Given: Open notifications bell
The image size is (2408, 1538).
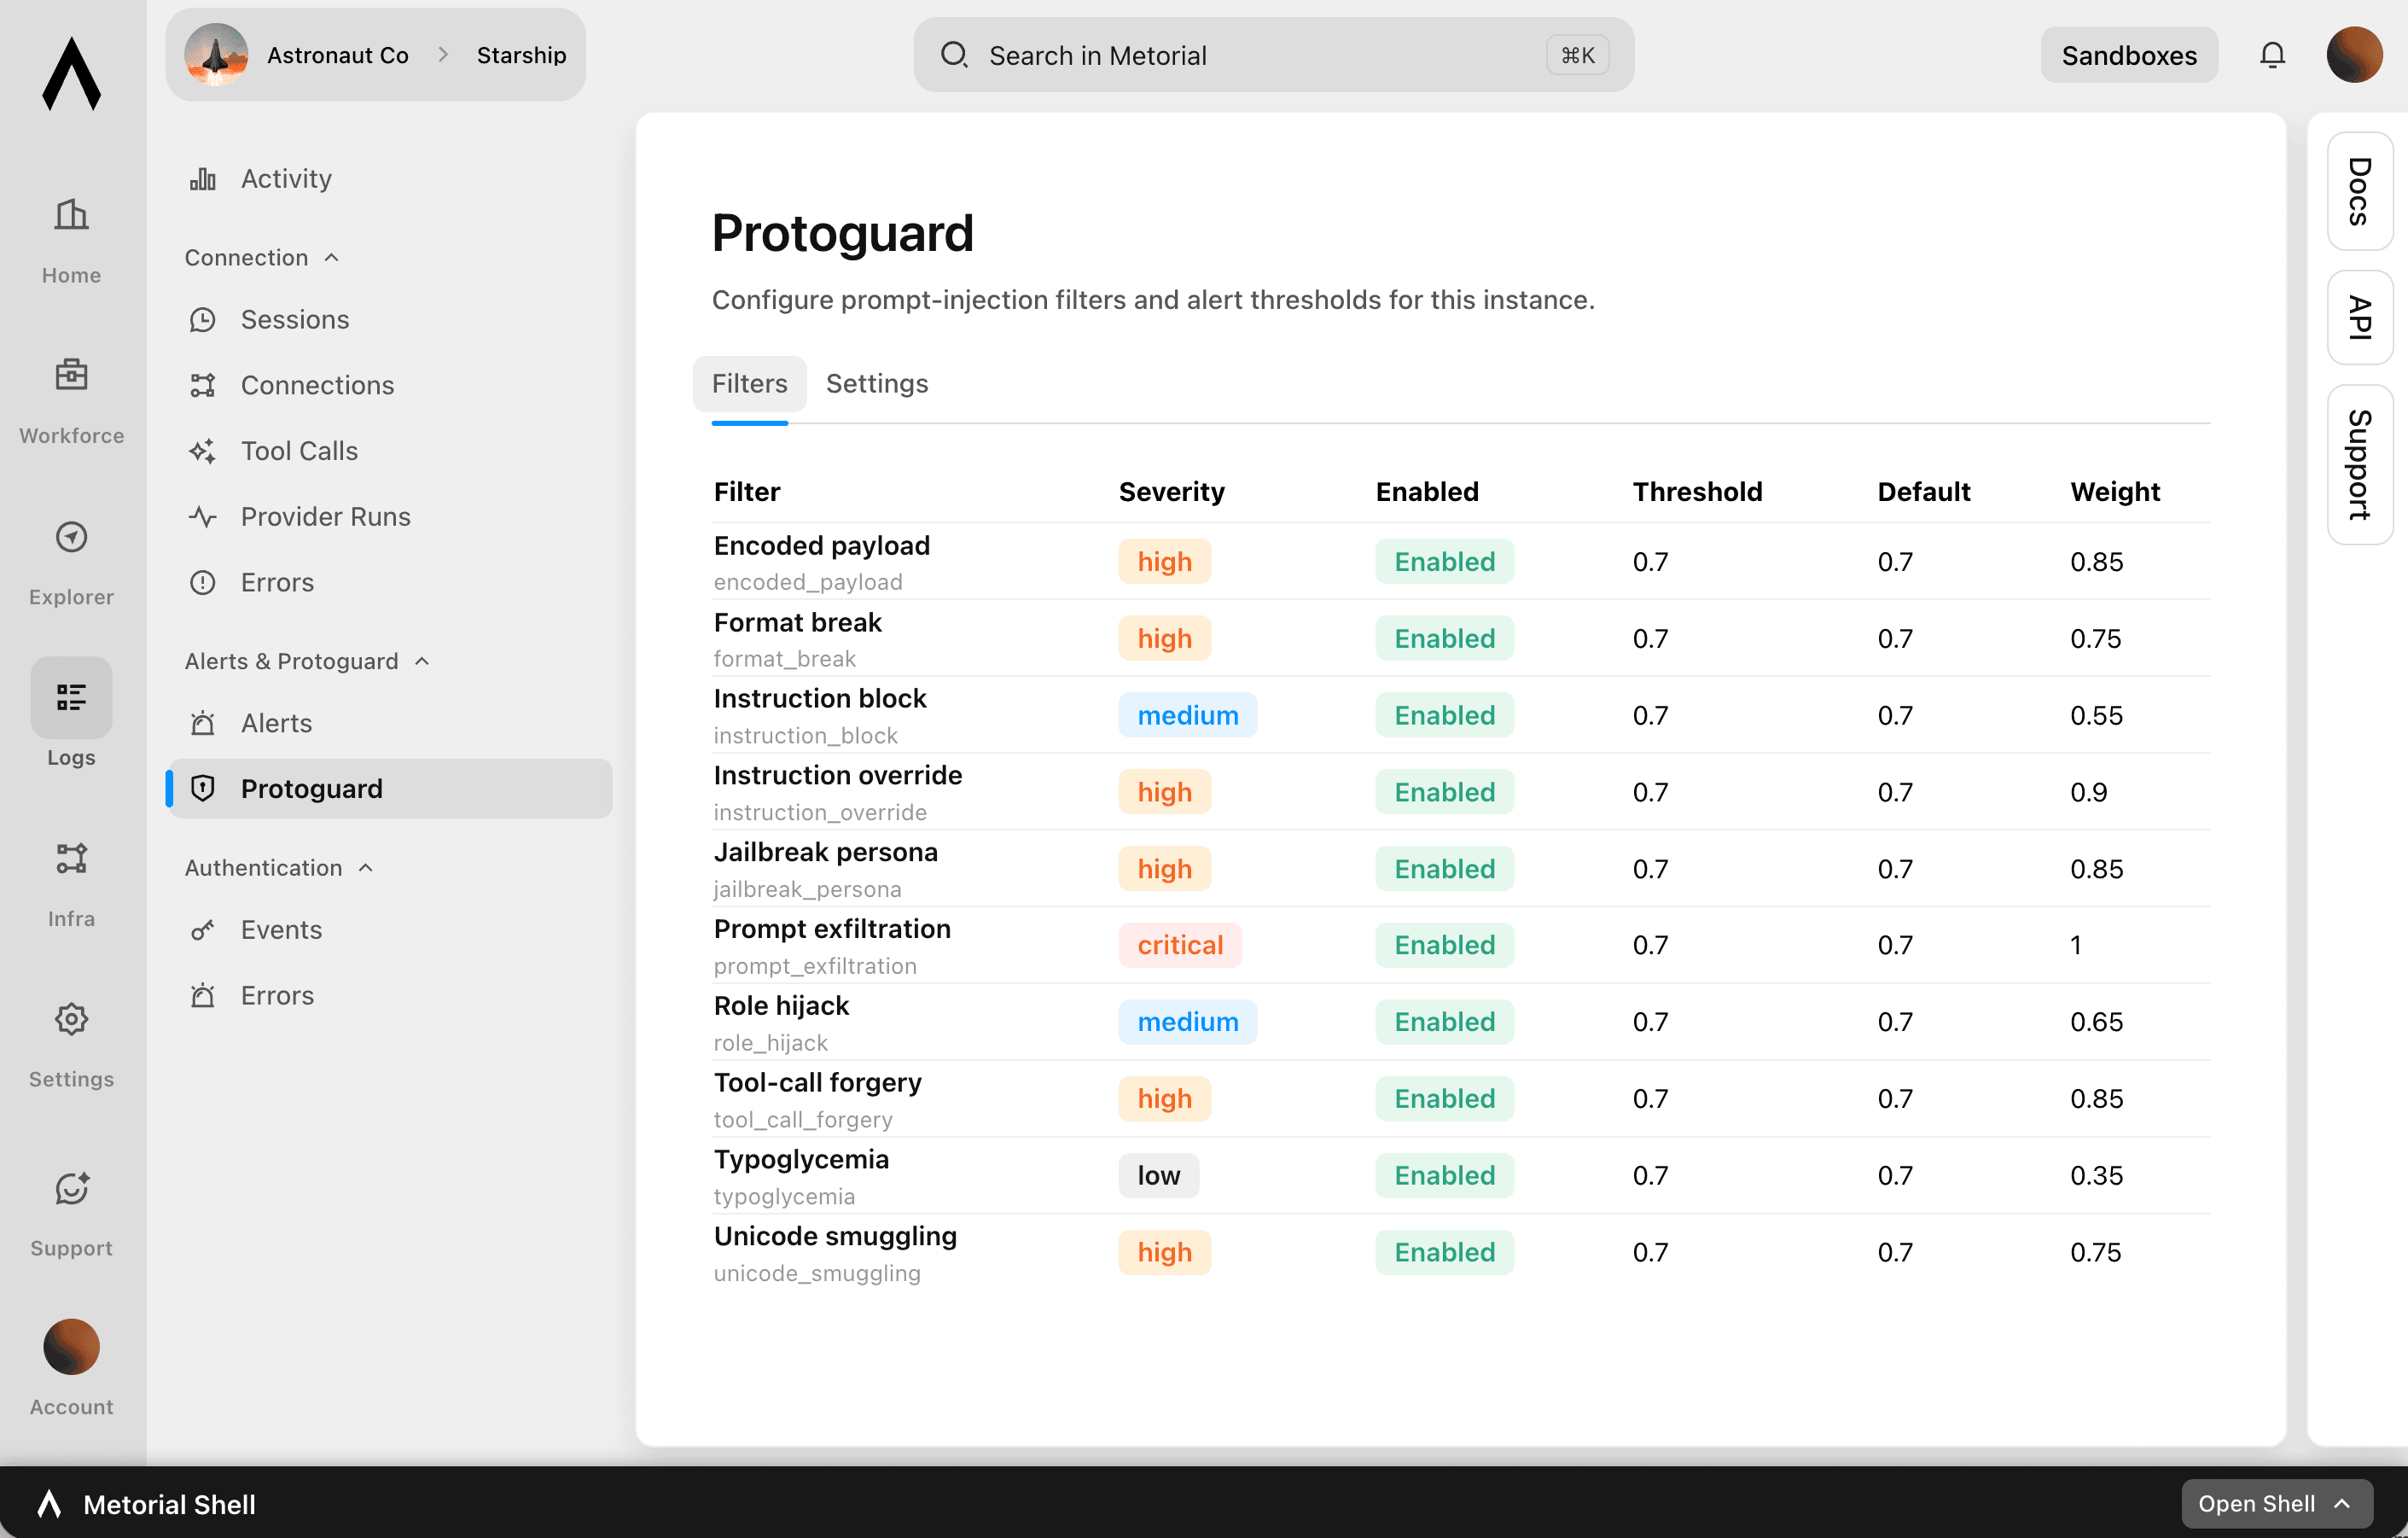Looking at the screenshot, I should pyautogui.click(x=2272, y=55).
